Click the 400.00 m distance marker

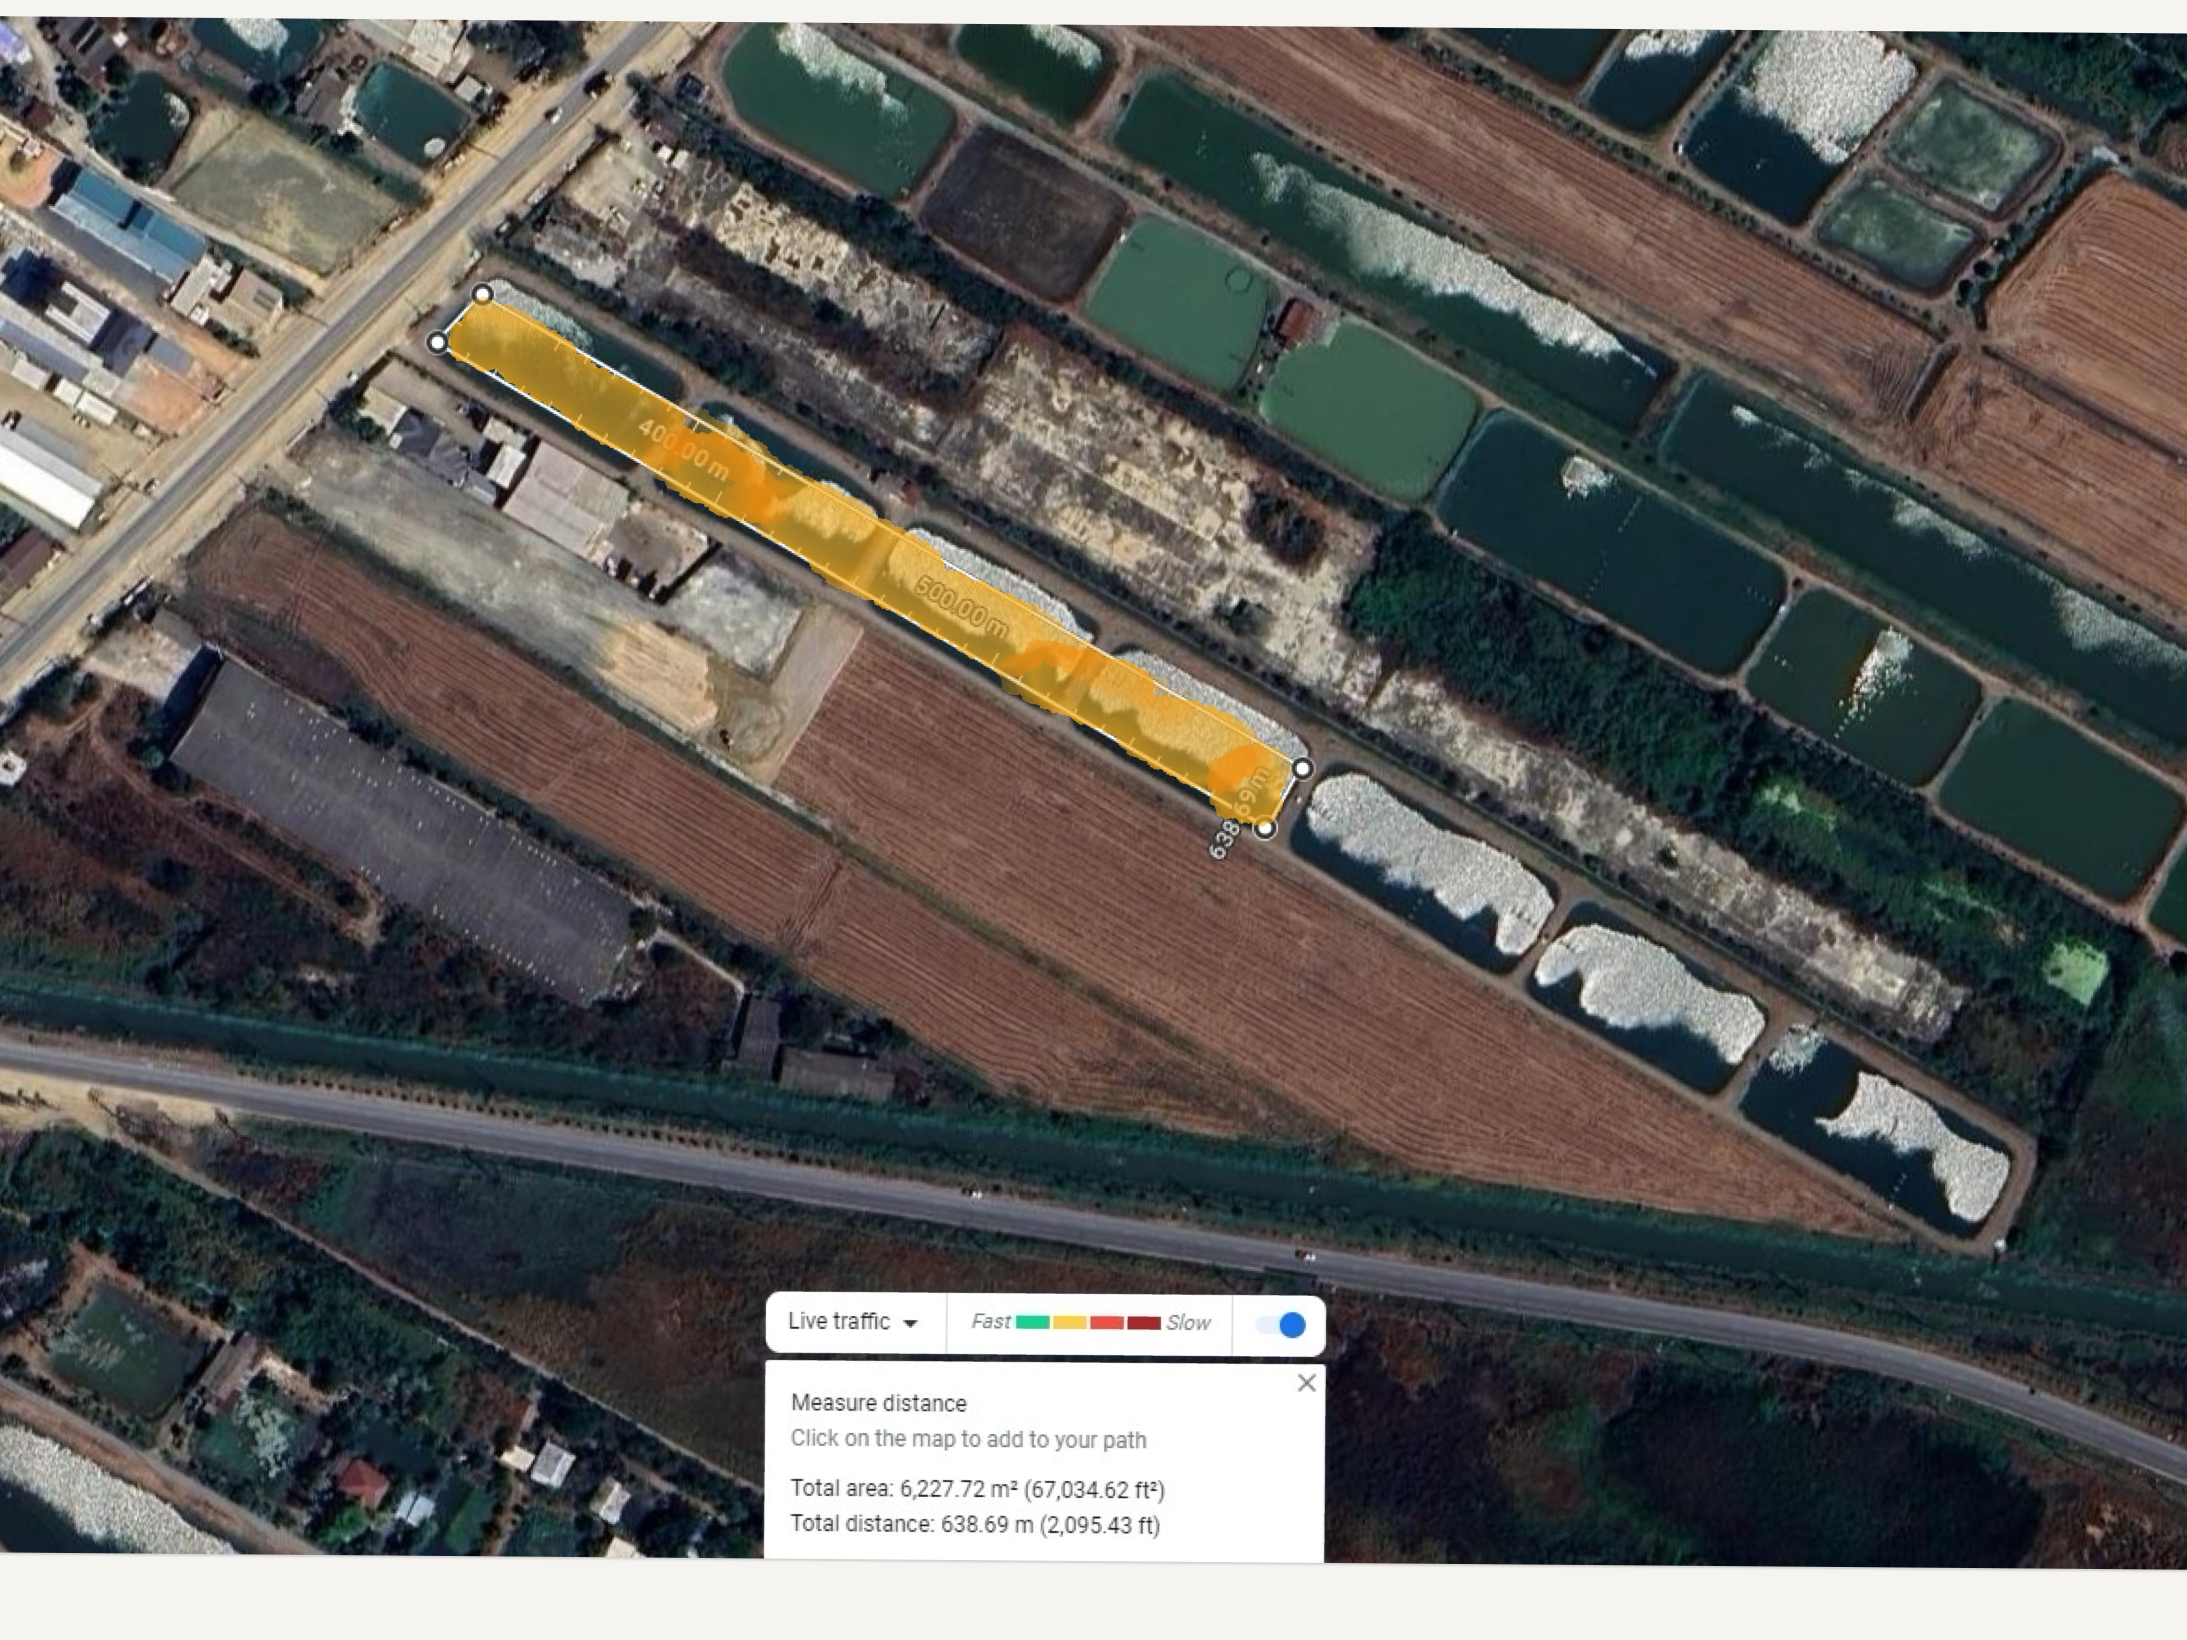point(683,448)
